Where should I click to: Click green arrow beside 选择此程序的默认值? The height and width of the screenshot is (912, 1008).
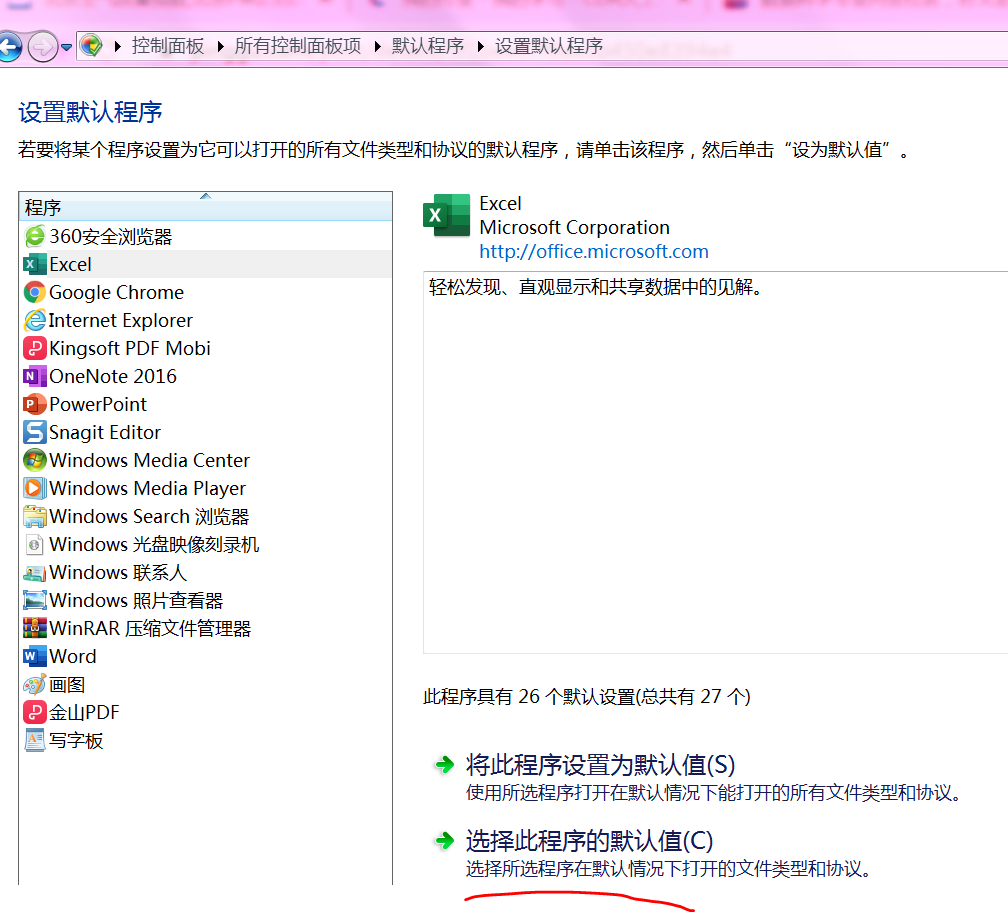coord(444,841)
